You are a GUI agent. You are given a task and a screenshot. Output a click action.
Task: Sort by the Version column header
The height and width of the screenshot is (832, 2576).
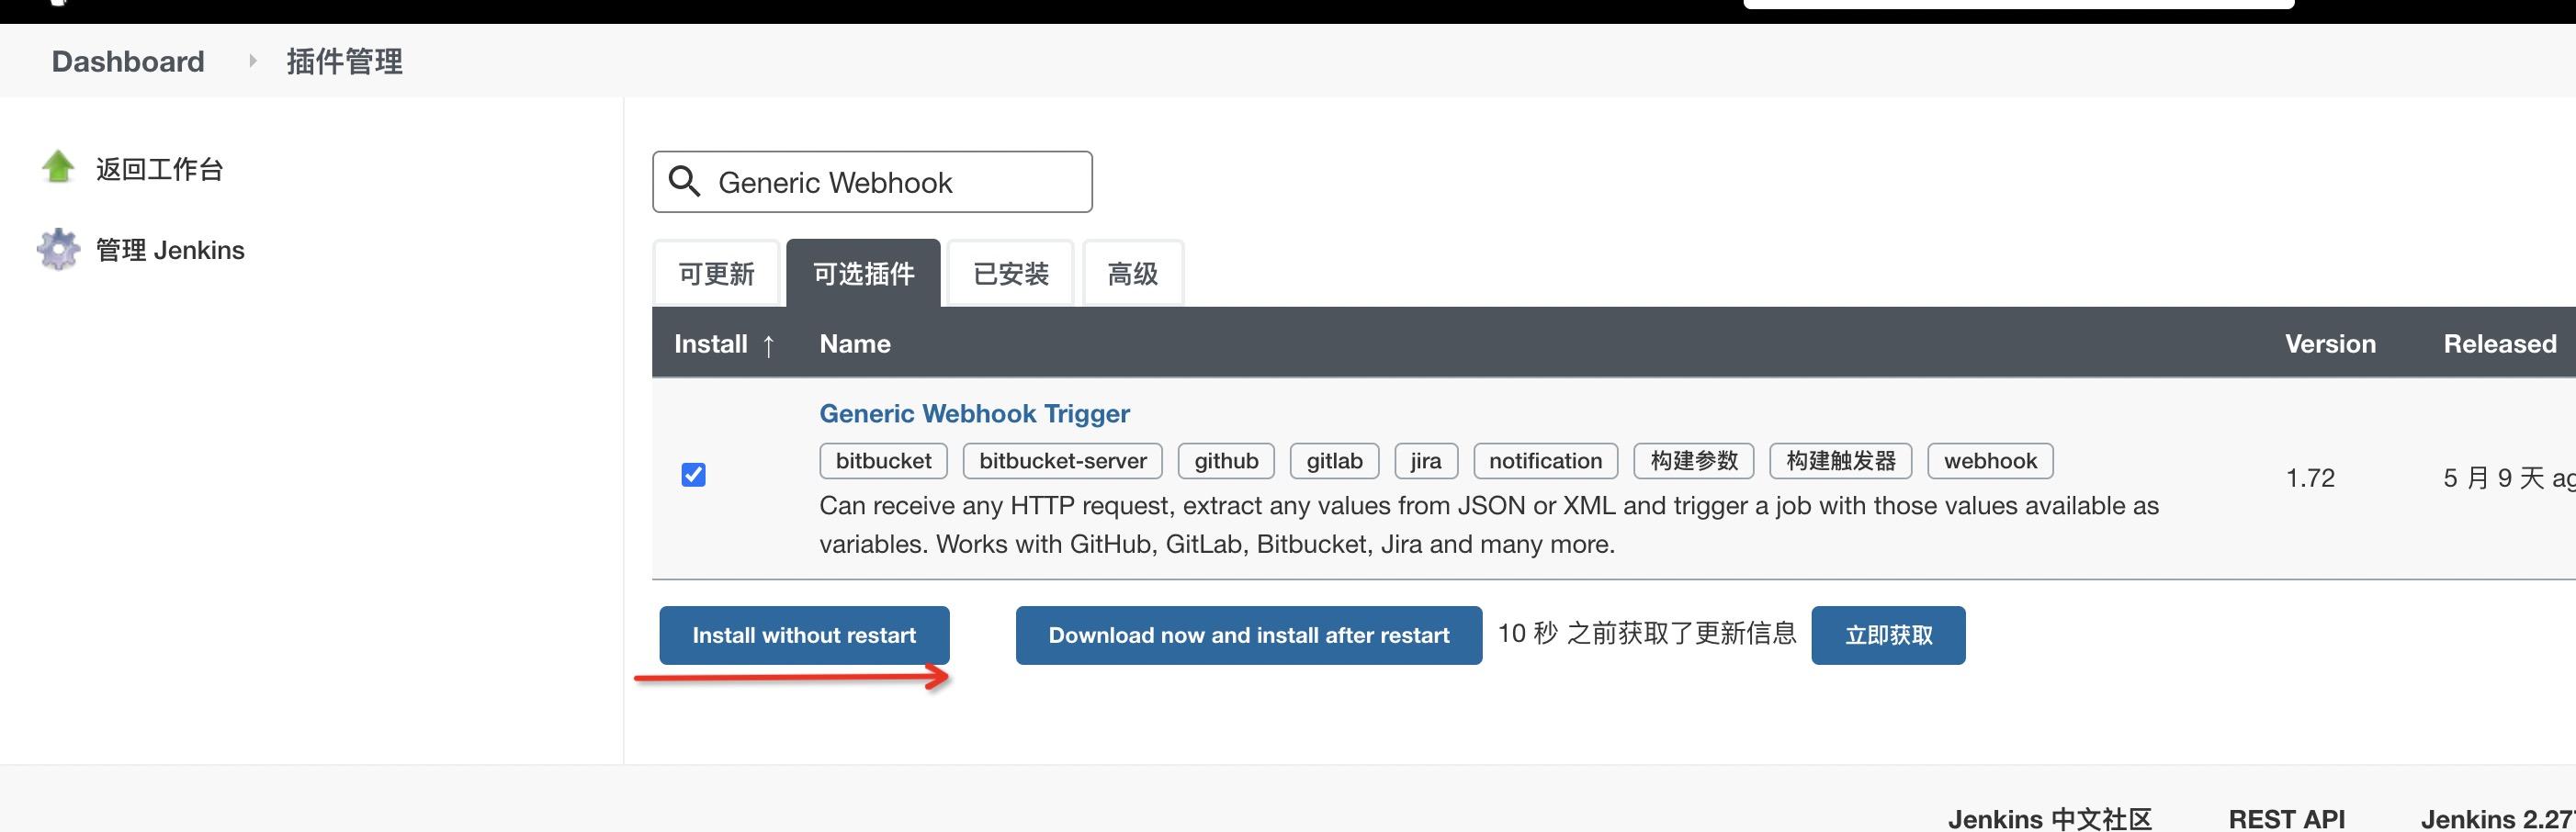2330,344
